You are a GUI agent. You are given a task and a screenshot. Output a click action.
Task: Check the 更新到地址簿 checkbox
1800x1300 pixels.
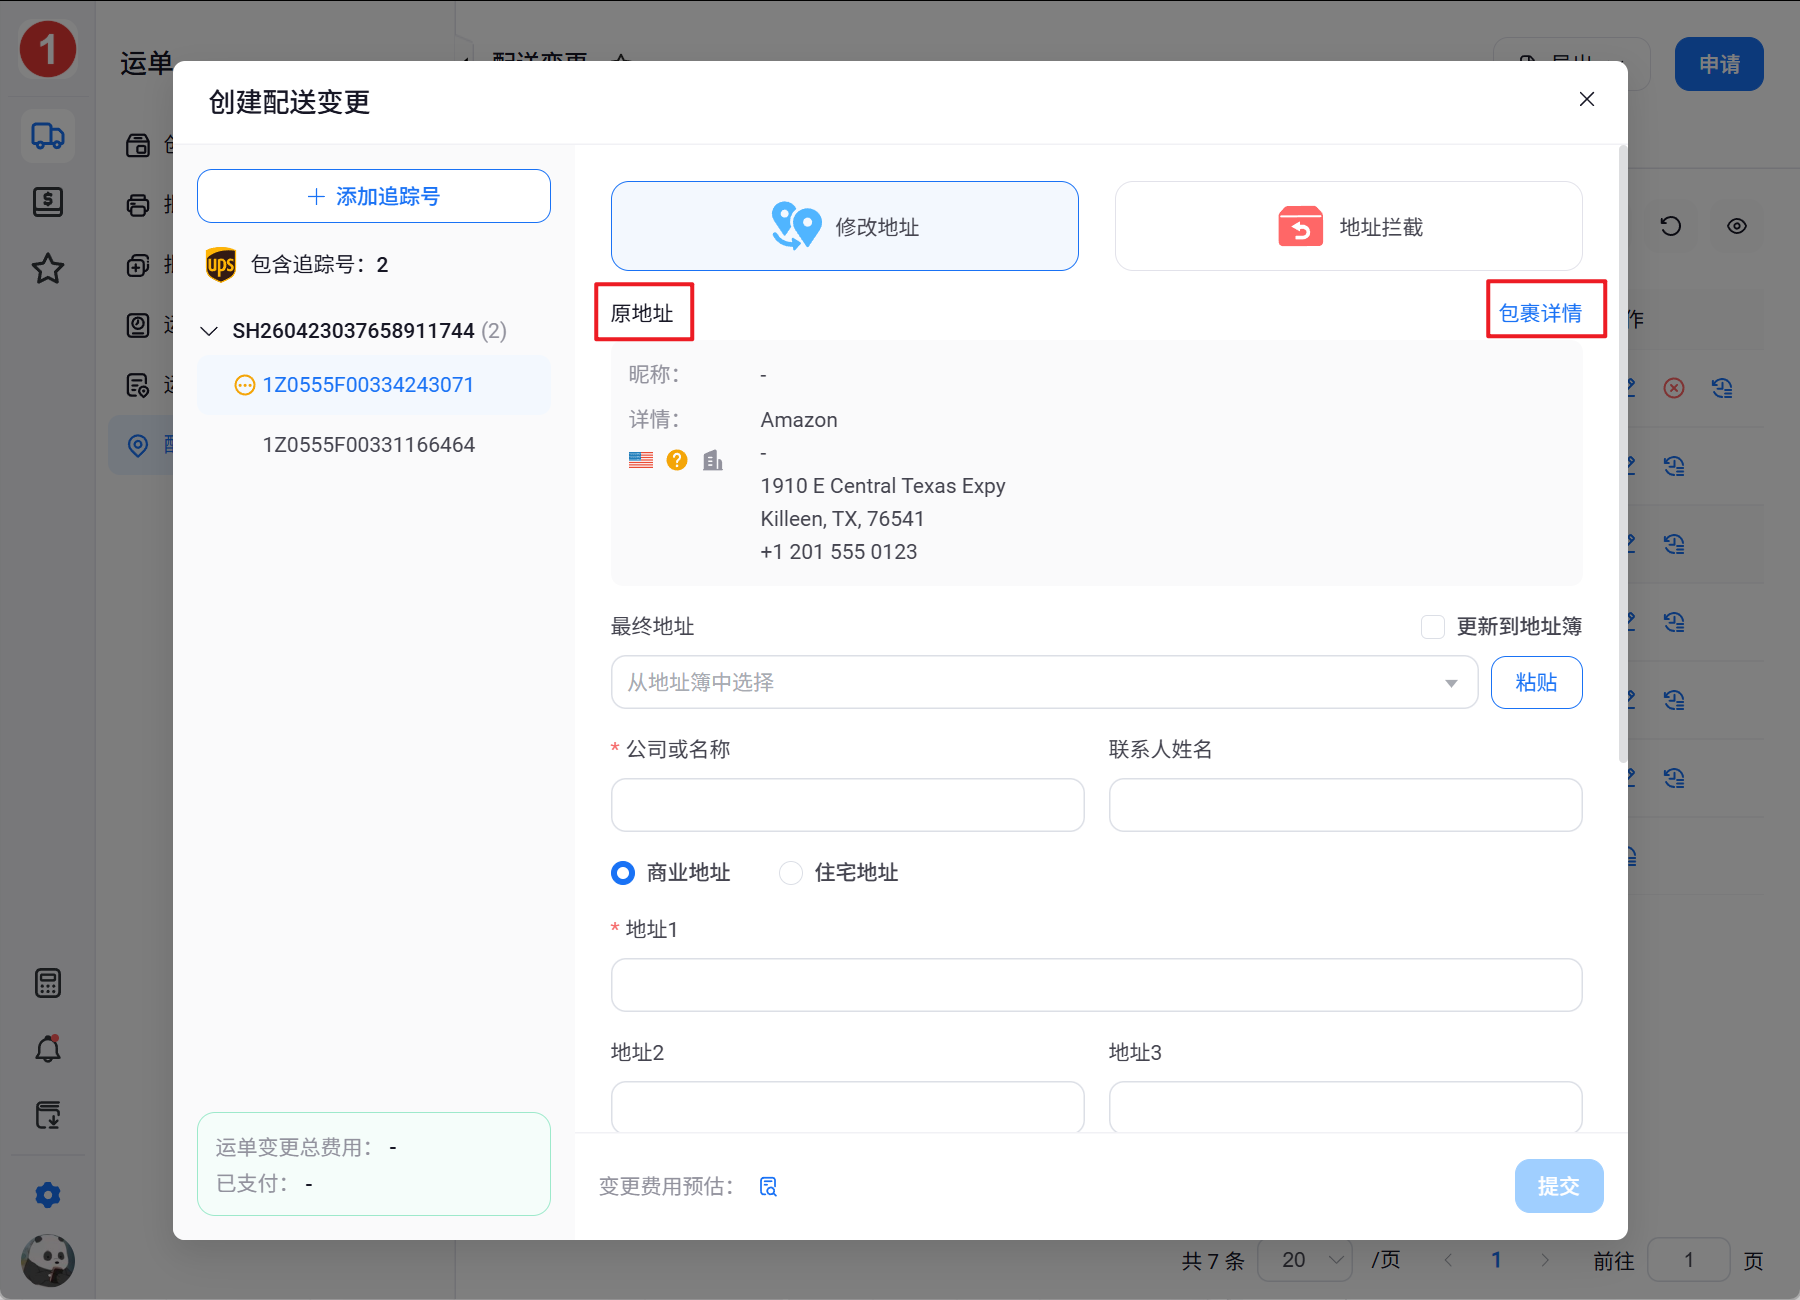click(1433, 627)
